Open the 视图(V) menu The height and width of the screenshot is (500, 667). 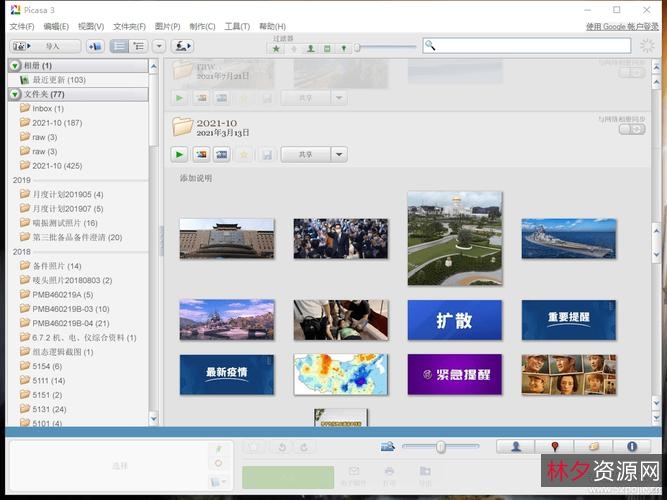pos(91,26)
